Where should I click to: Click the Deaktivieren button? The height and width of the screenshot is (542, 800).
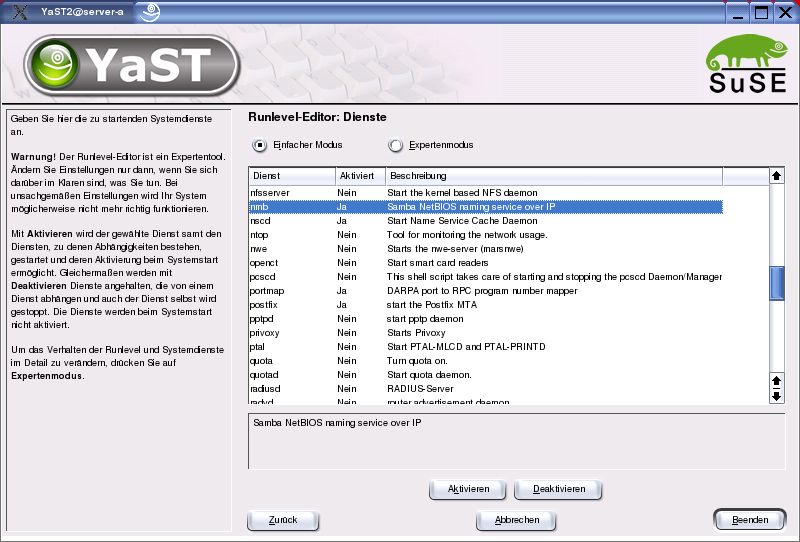[x=559, y=489]
